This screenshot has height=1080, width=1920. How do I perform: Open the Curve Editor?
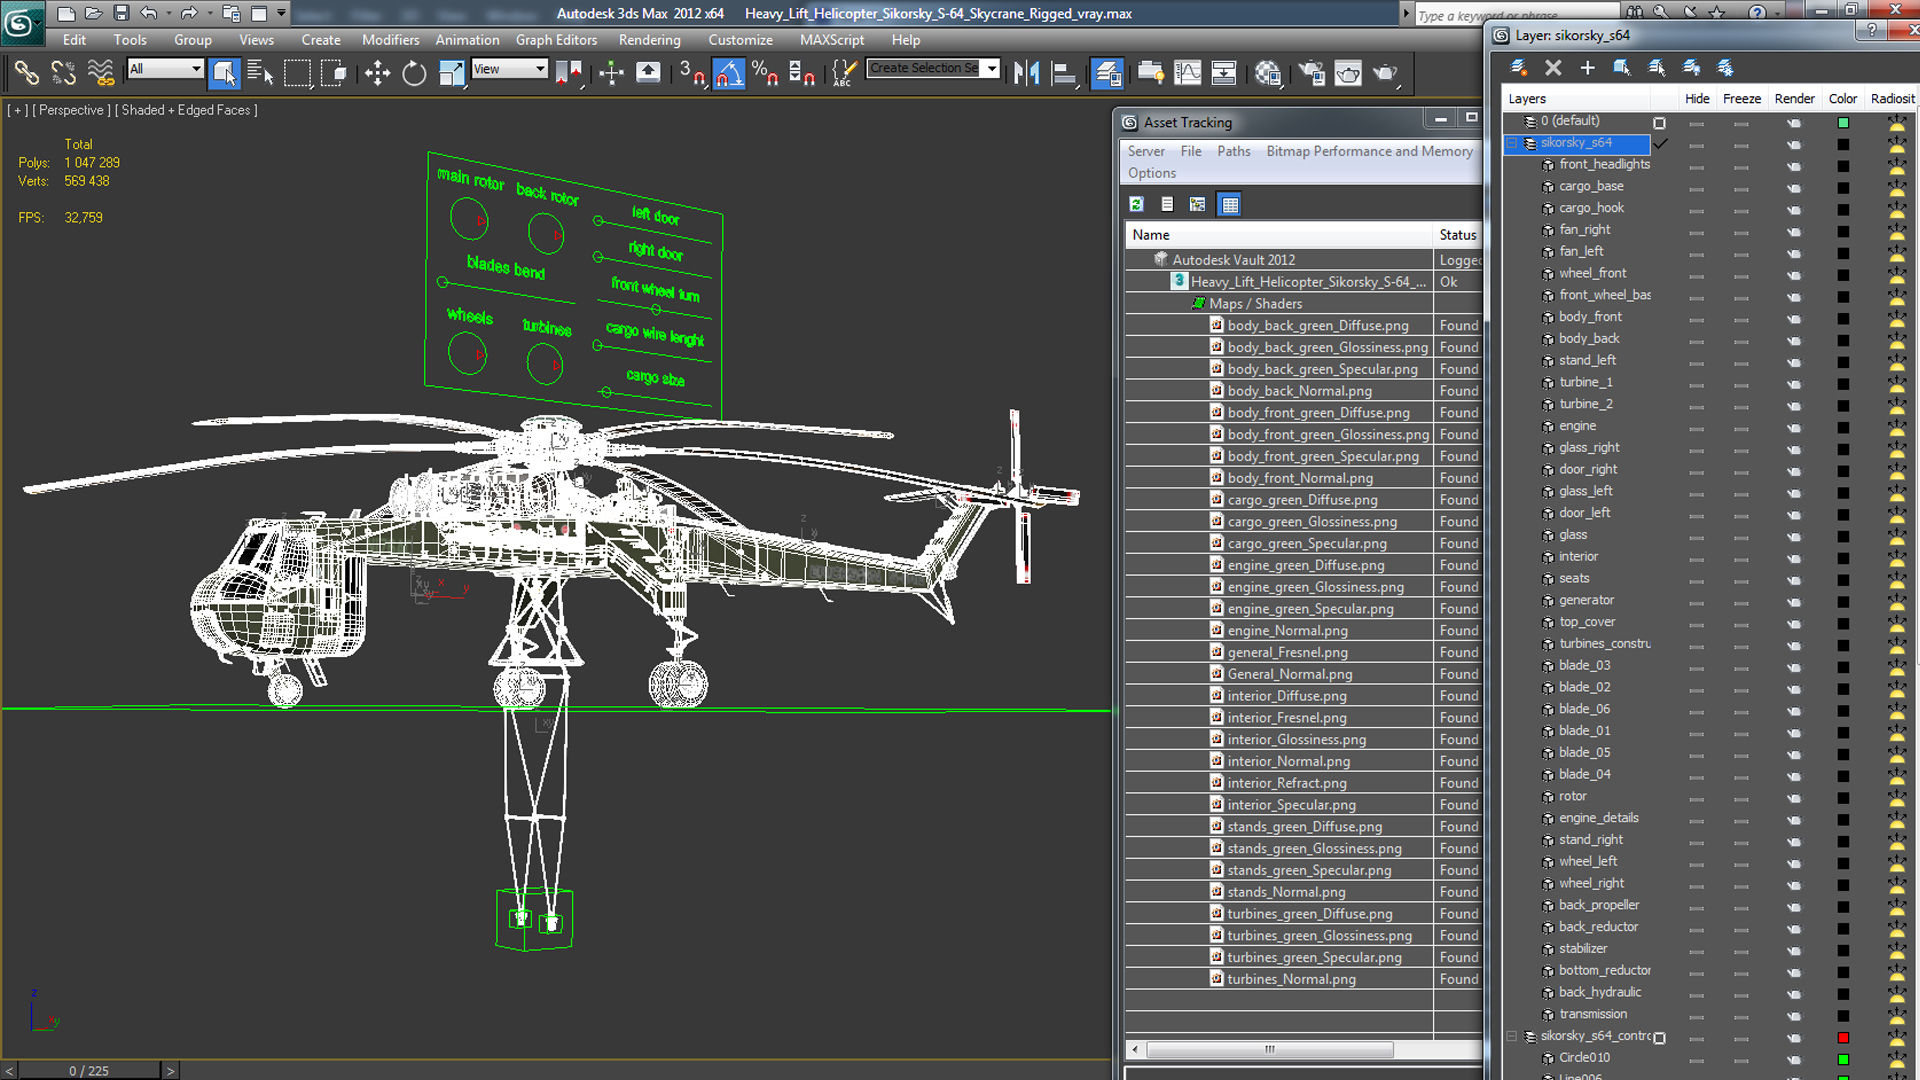pos(1188,73)
